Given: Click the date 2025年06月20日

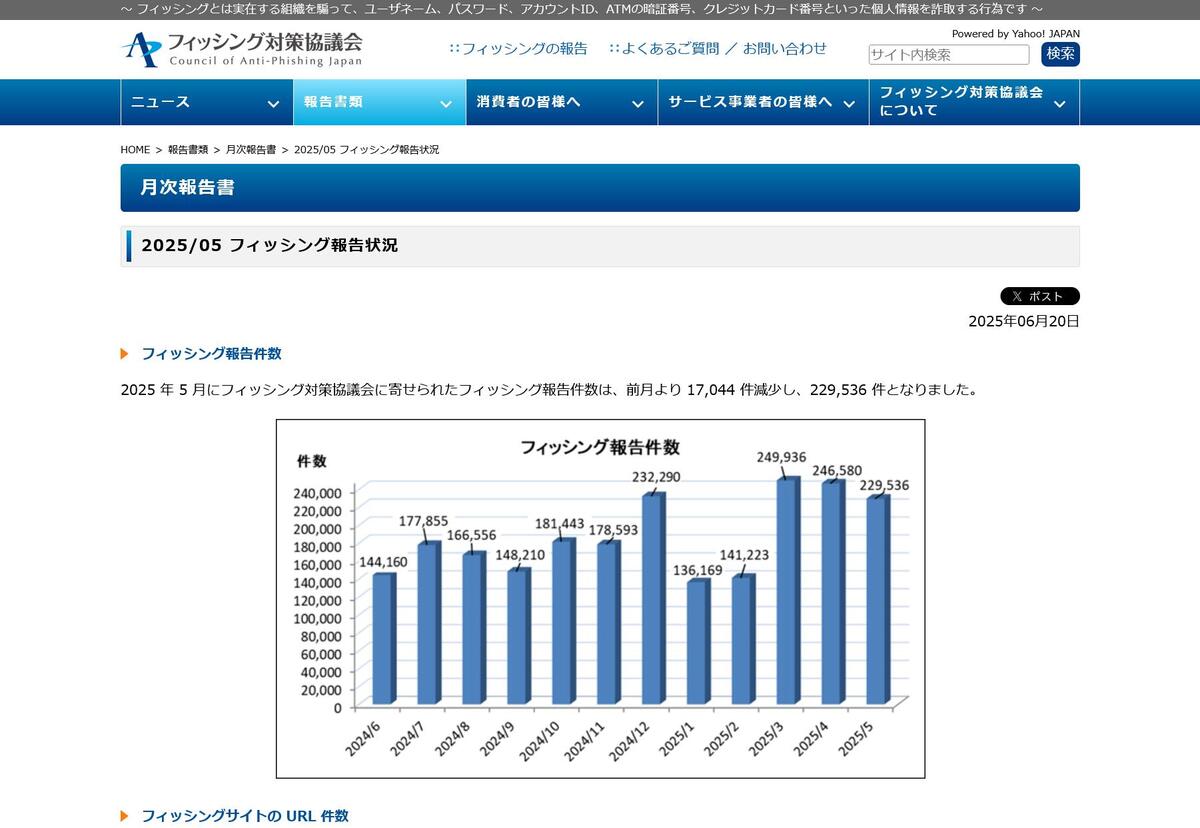Looking at the screenshot, I should click(x=1024, y=321).
